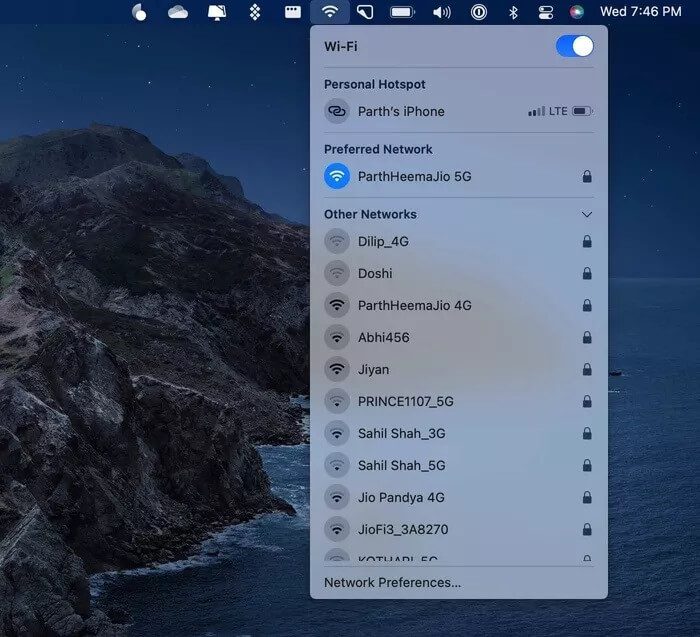Open the volume control in menu bar
700x637 pixels.
[x=441, y=12]
